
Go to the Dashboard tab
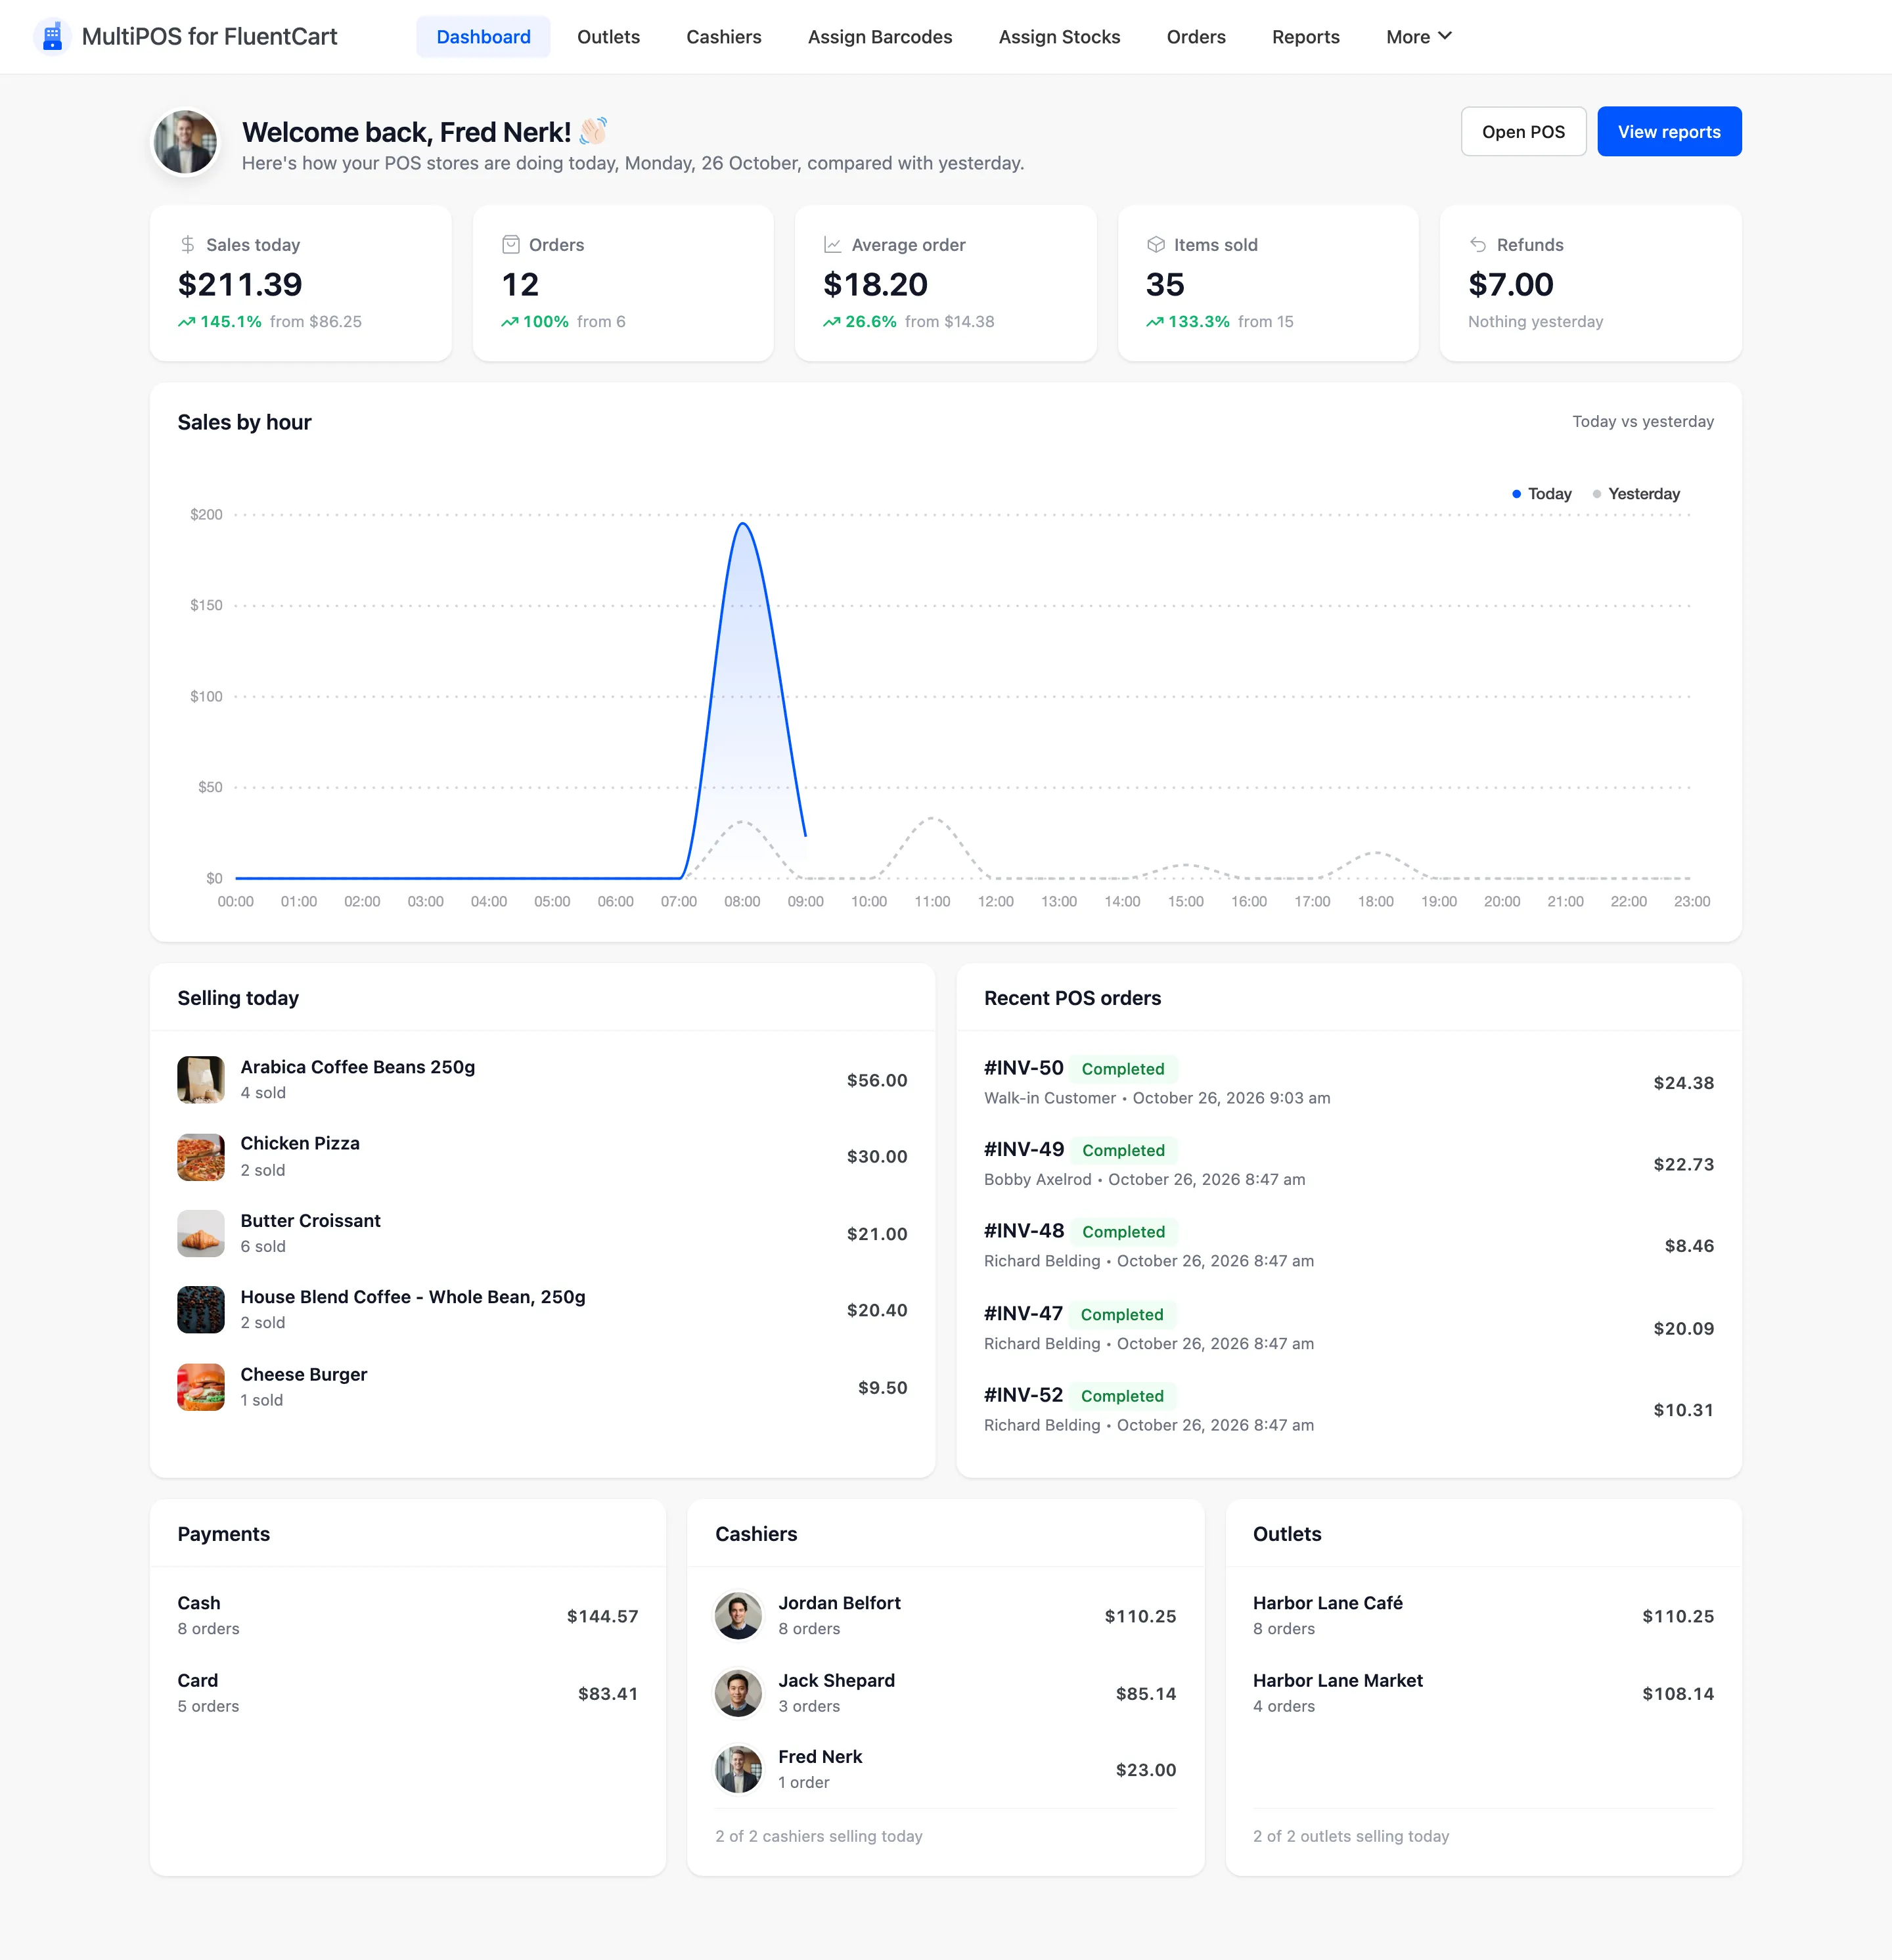(x=483, y=37)
